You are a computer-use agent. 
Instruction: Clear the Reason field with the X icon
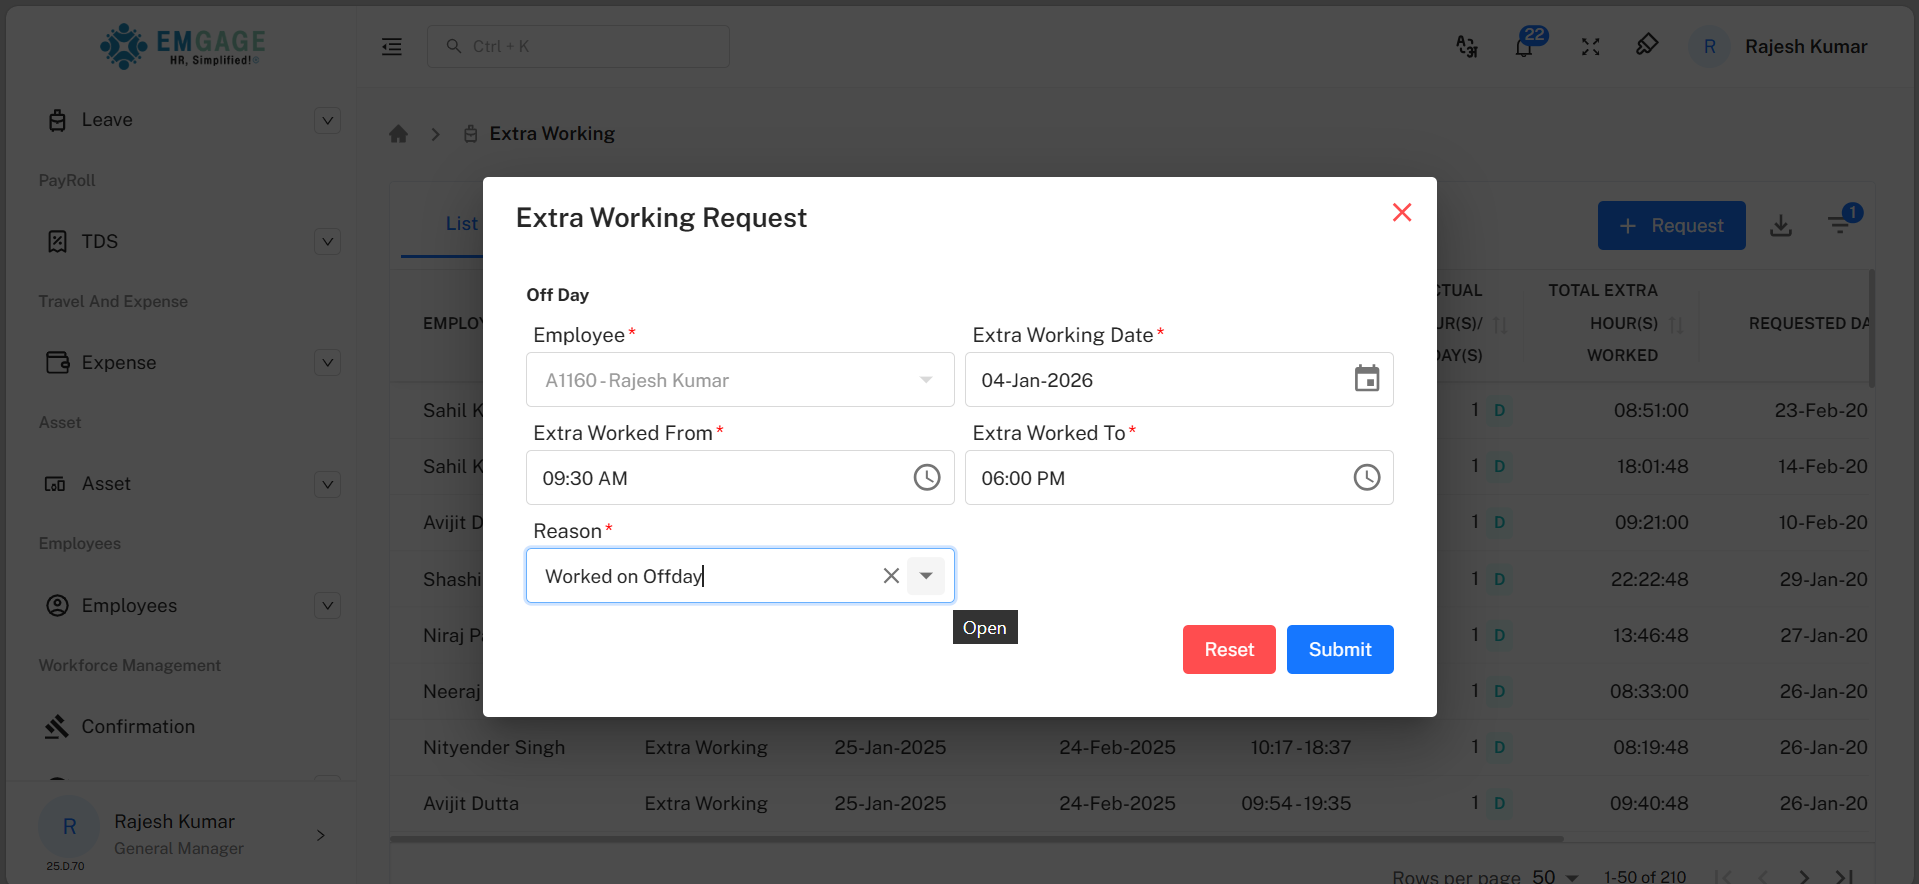pos(891,576)
